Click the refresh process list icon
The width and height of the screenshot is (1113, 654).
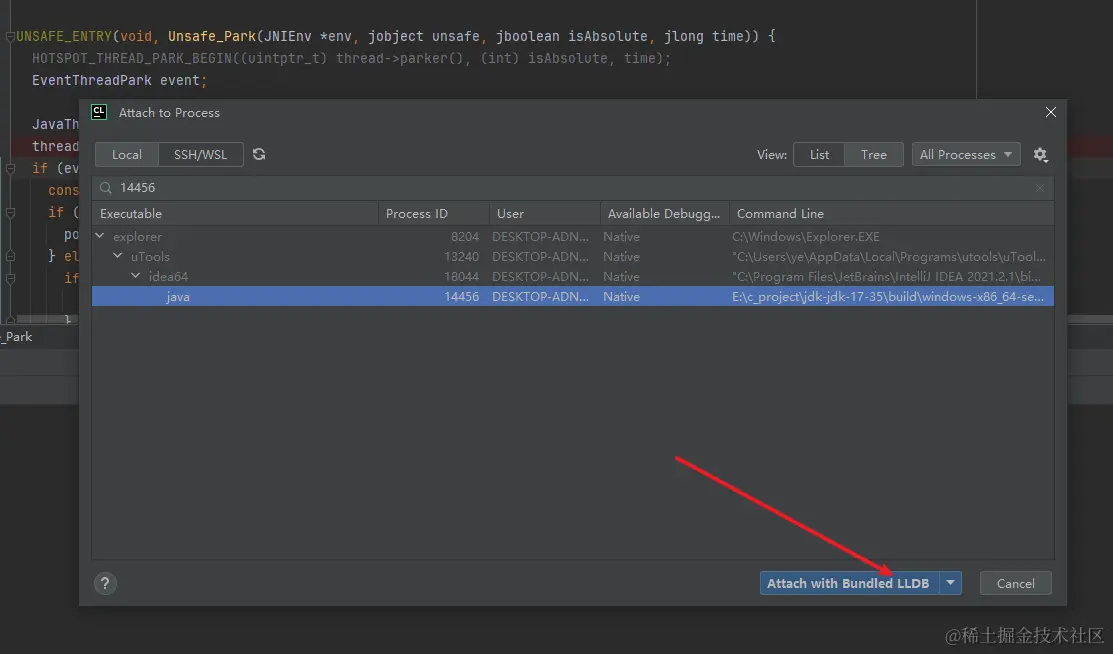259,154
